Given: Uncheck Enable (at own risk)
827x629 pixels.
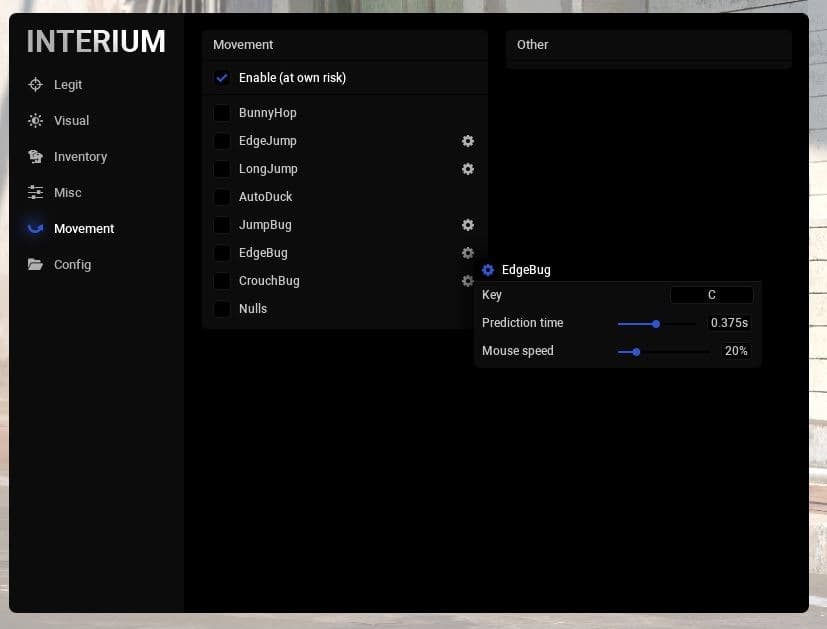Looking at the screenshot, I should [x=222, y=78].
